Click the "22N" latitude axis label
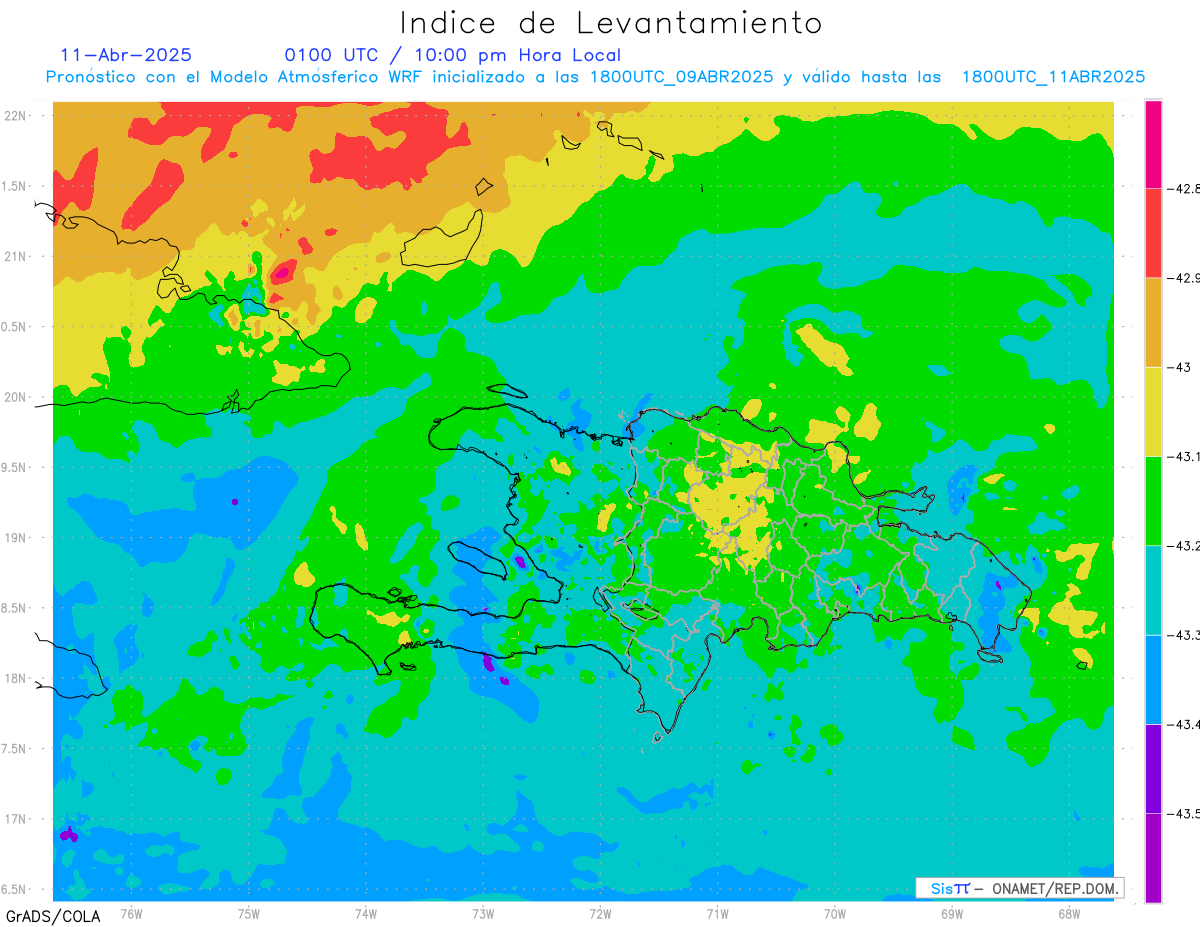Image resolution: width=1200 pixels, height=927 pixels. [16, 116]
